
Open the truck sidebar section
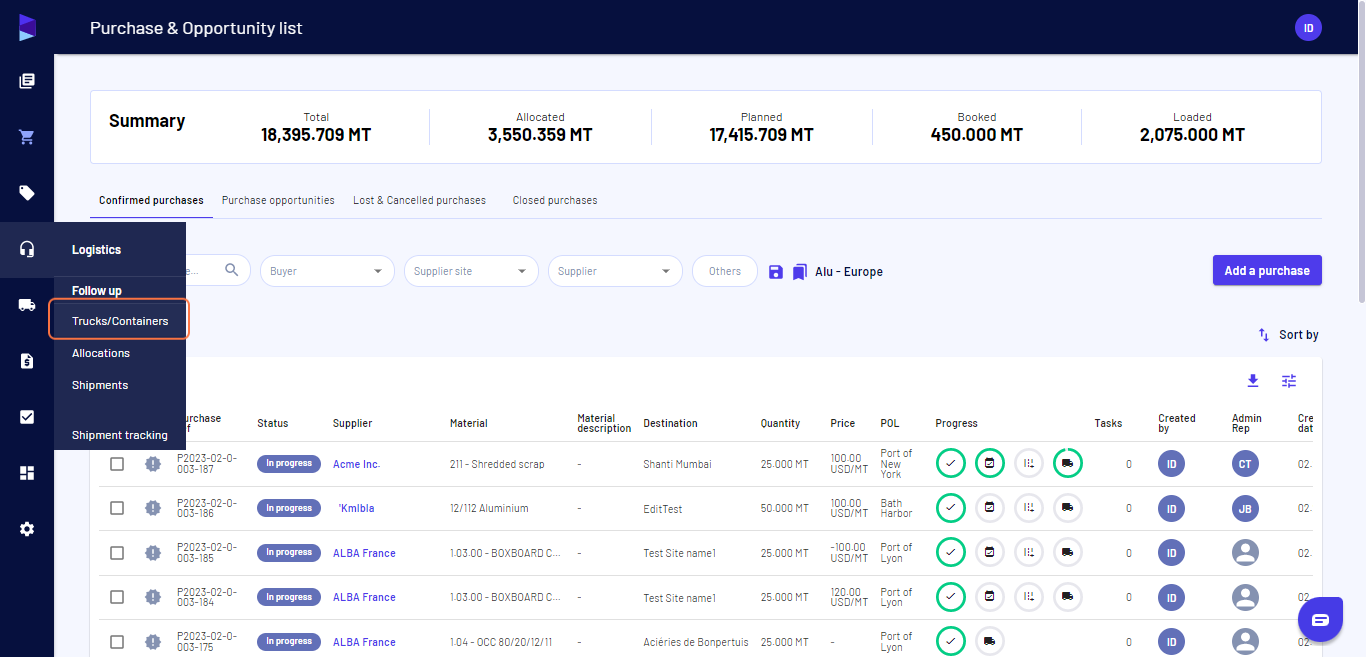pos(27,305)
